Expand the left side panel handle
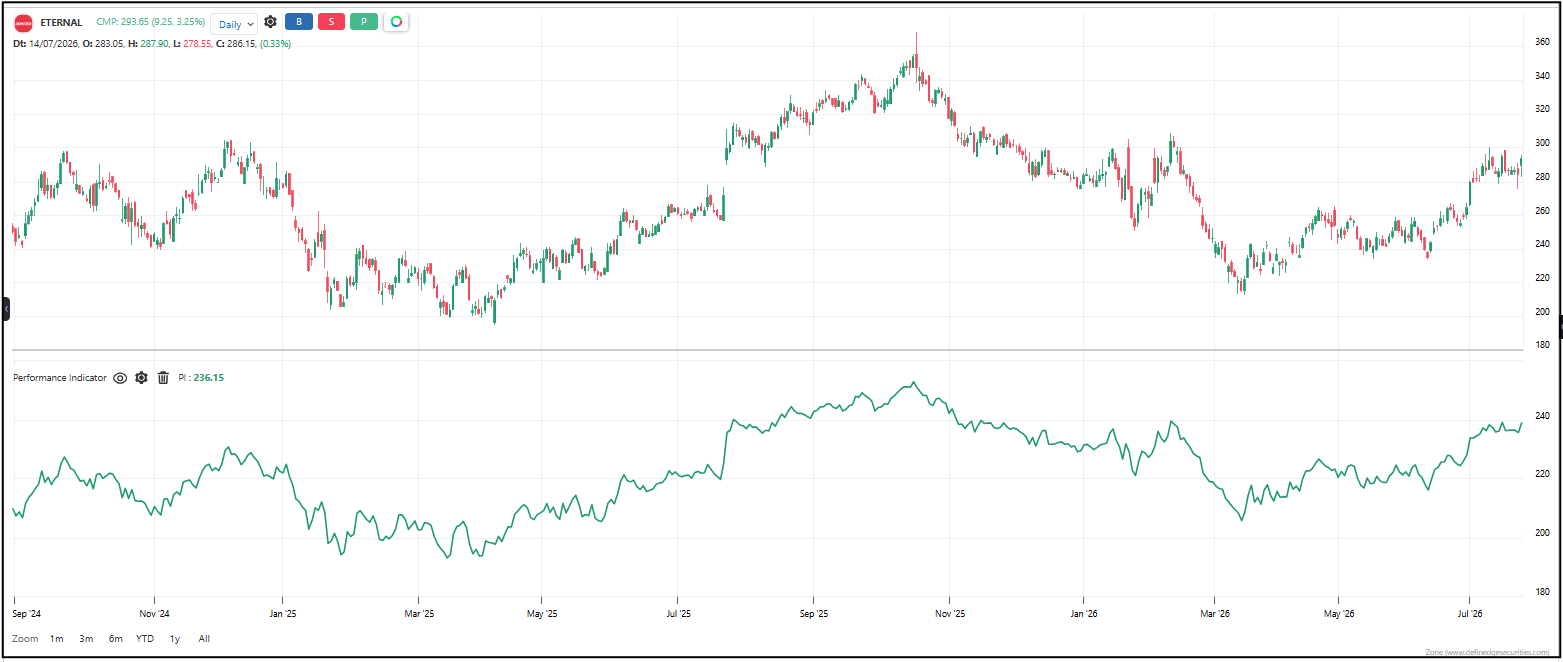The height and width of the screenshot is (662, 1563). pos(6,309)
